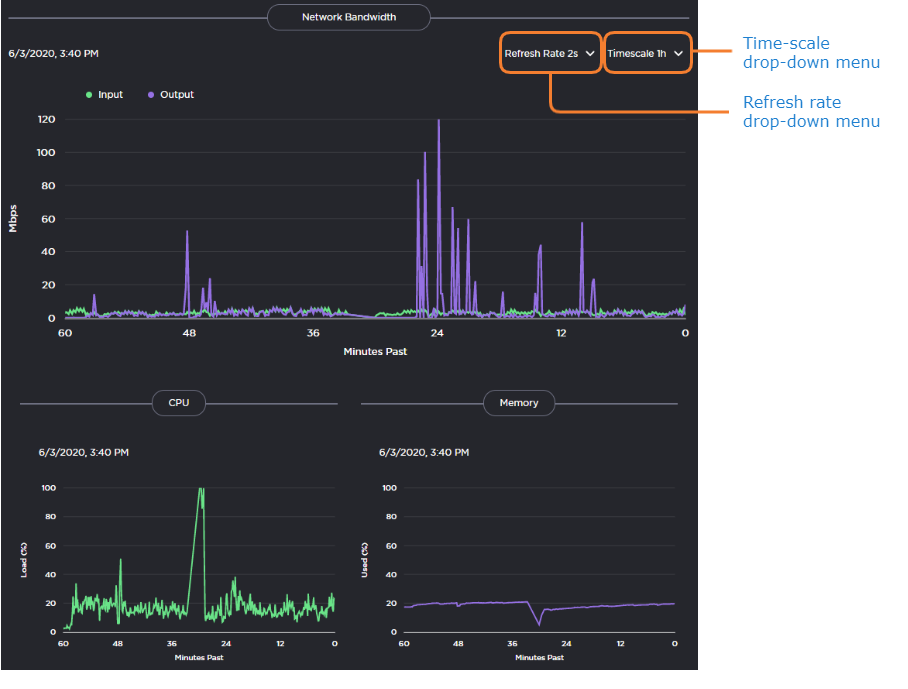The image size is (908, 689).
Task: Click the Load (%) axis label
Action: (24, 560)
